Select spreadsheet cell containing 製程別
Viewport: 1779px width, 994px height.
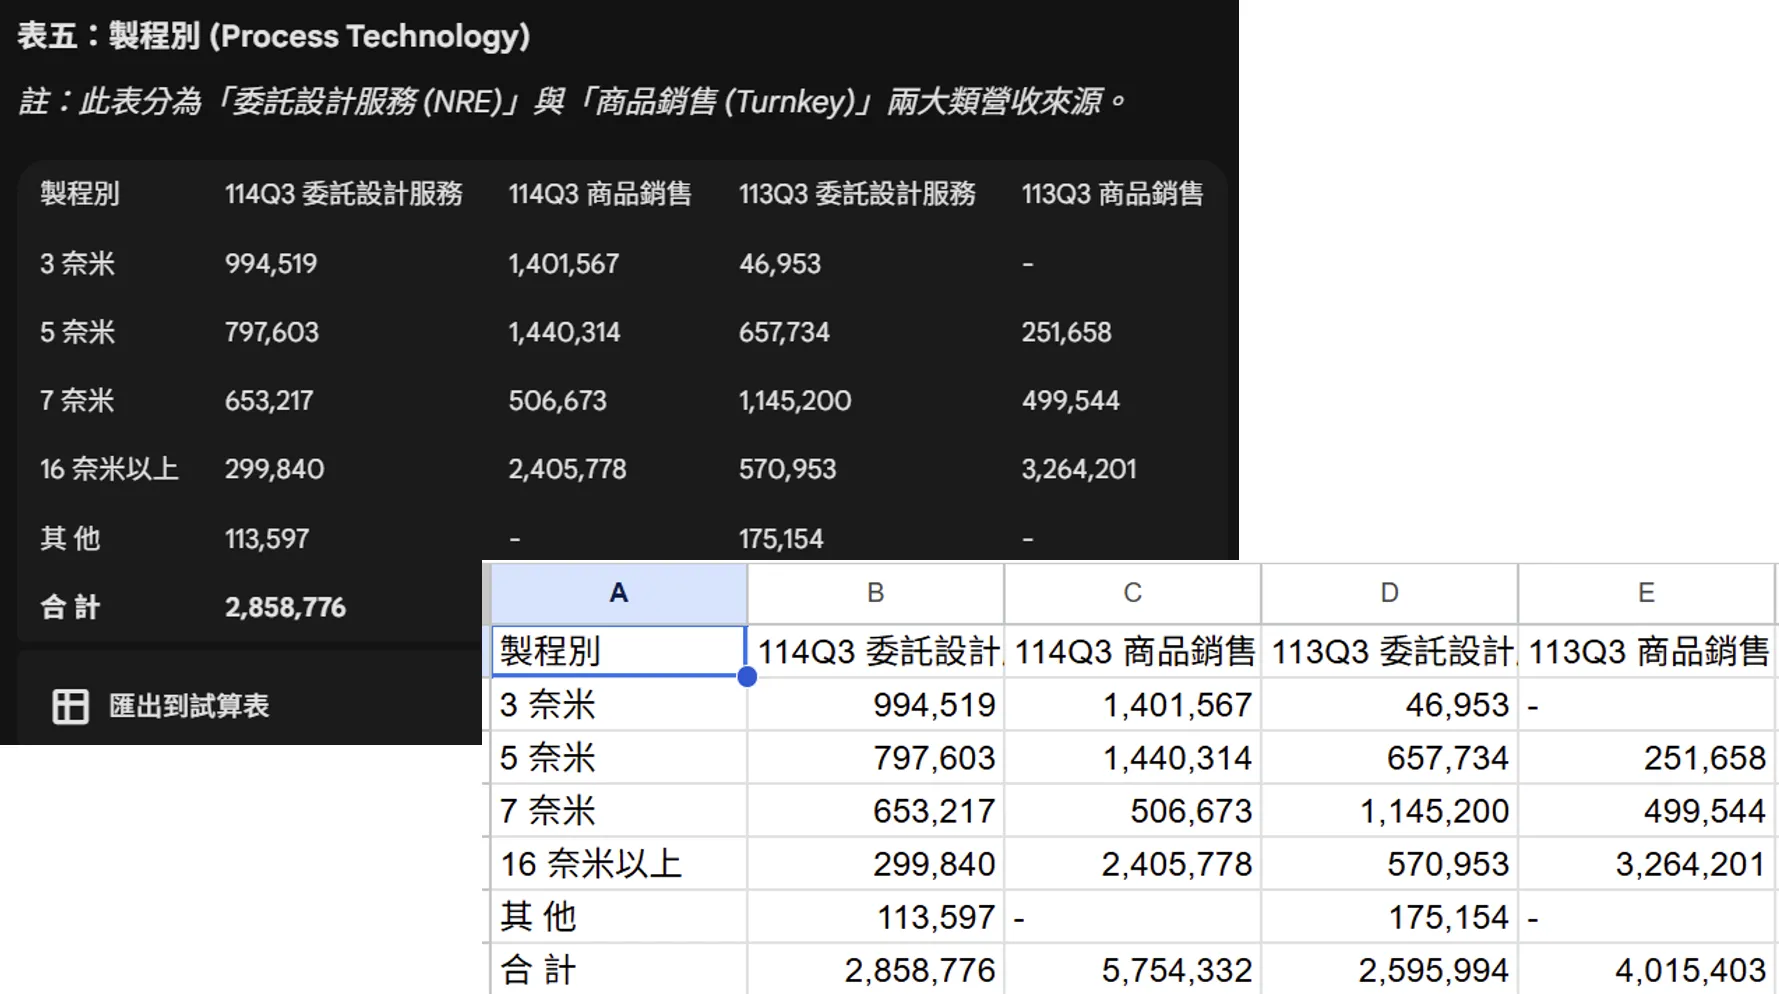[x=618, y=651]
